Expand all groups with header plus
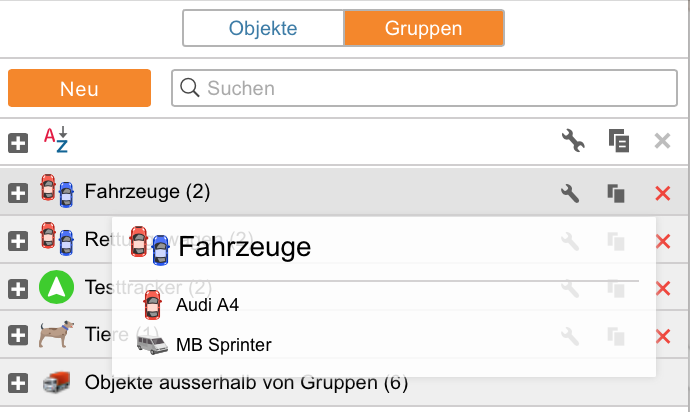 [18, 143]
